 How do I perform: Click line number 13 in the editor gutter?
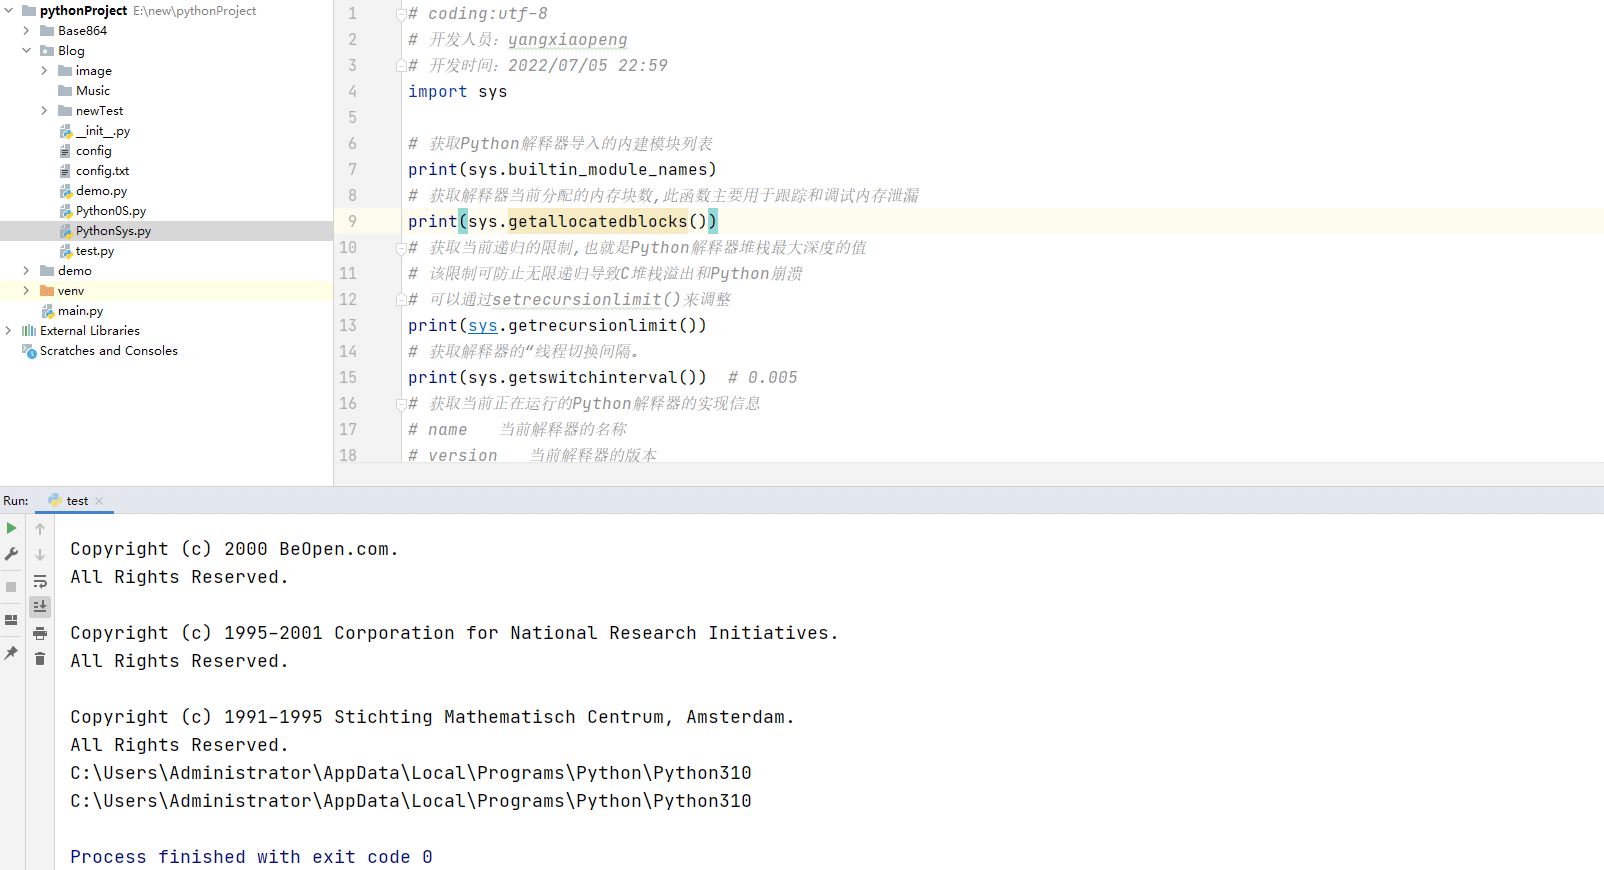348,325
